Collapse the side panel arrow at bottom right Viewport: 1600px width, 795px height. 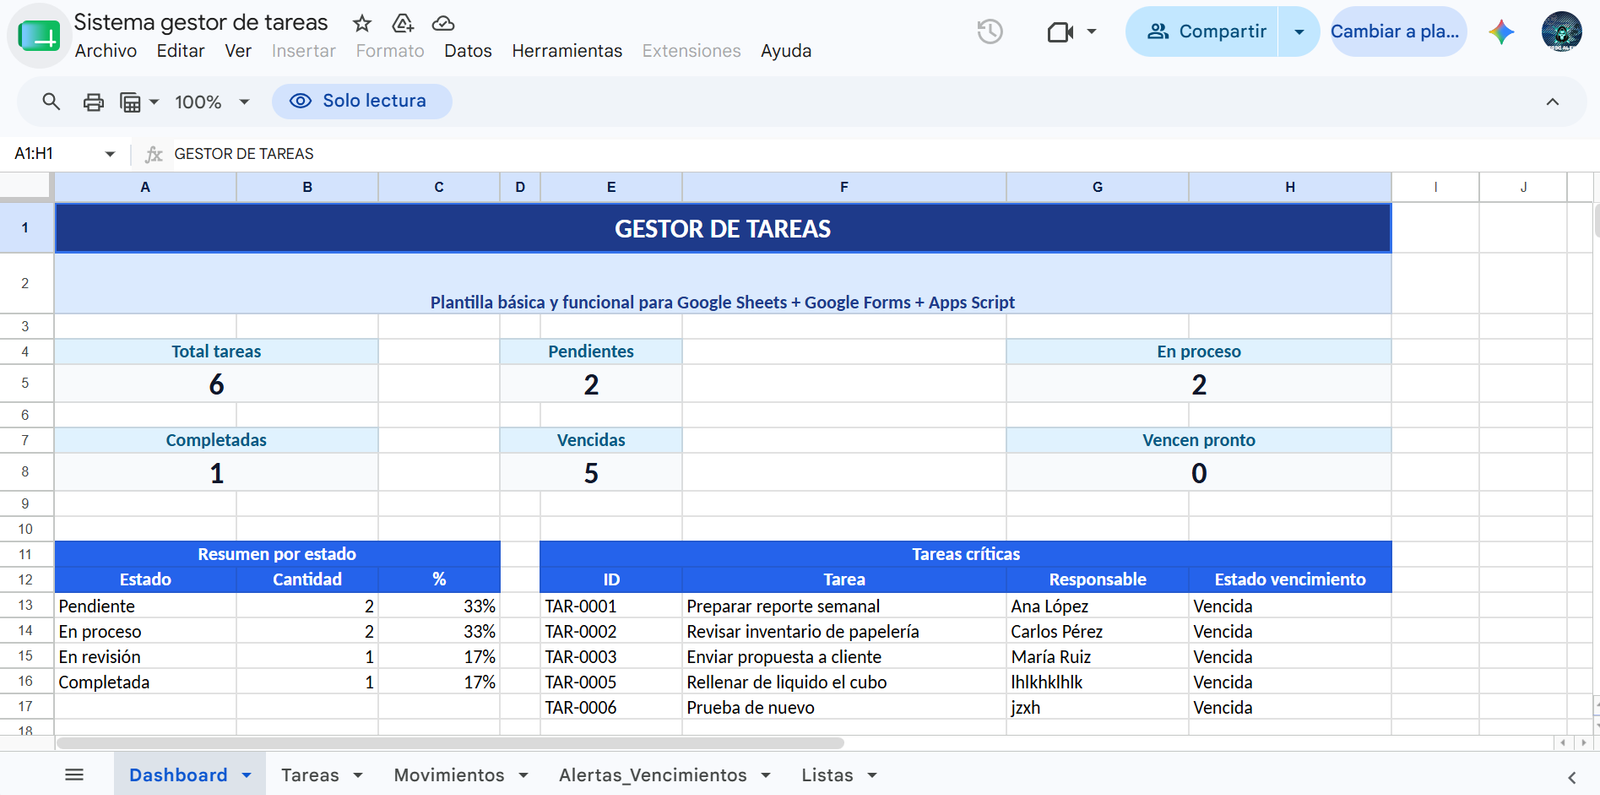pos(1571,777)
